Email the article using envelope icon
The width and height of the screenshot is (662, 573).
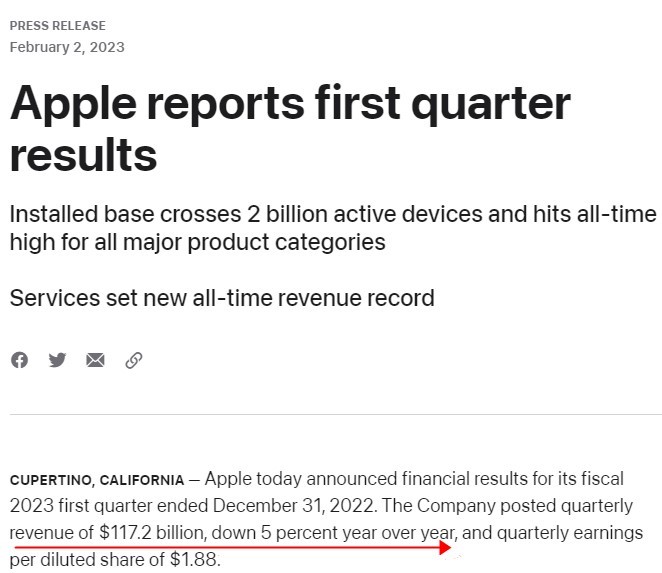click(95, 360)
